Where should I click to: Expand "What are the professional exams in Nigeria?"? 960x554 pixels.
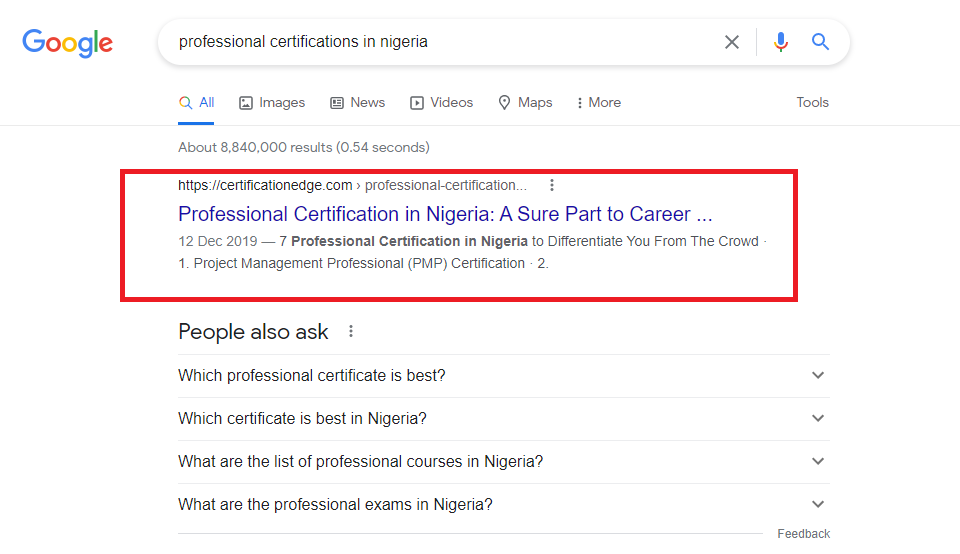coord(504,504)
